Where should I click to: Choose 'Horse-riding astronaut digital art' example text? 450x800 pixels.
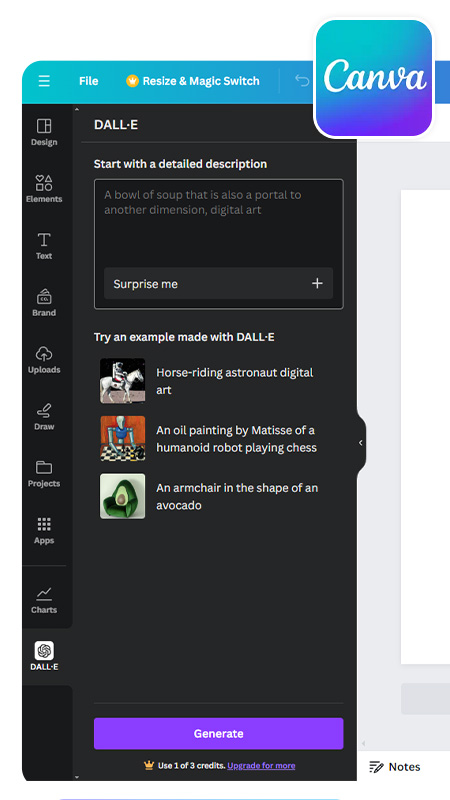(x=235, y=381)
